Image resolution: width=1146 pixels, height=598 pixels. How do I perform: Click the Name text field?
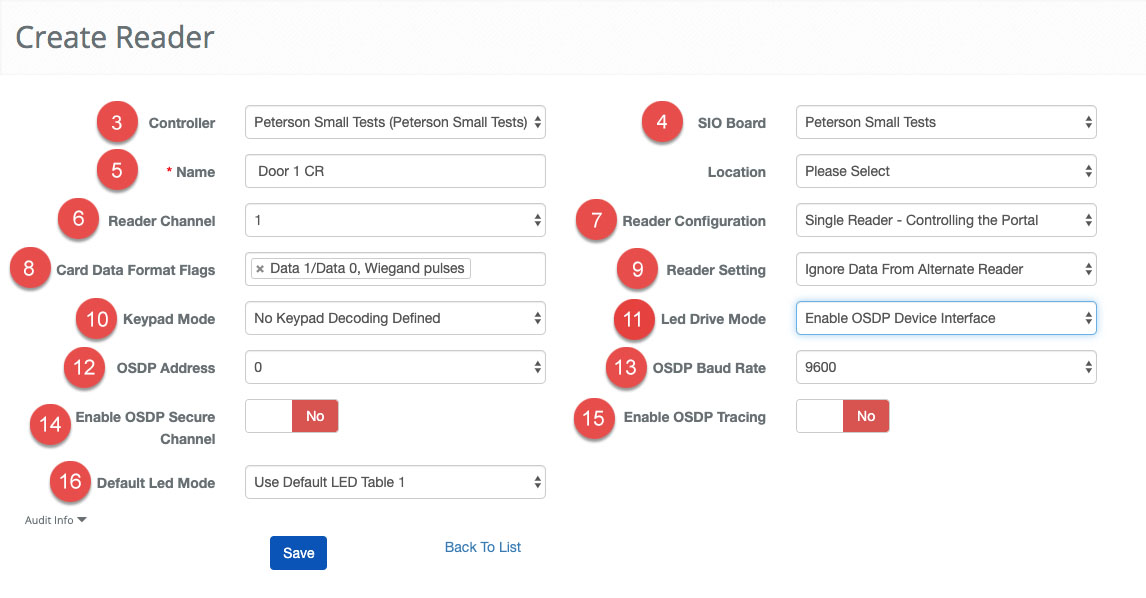[x=395, y=171]
